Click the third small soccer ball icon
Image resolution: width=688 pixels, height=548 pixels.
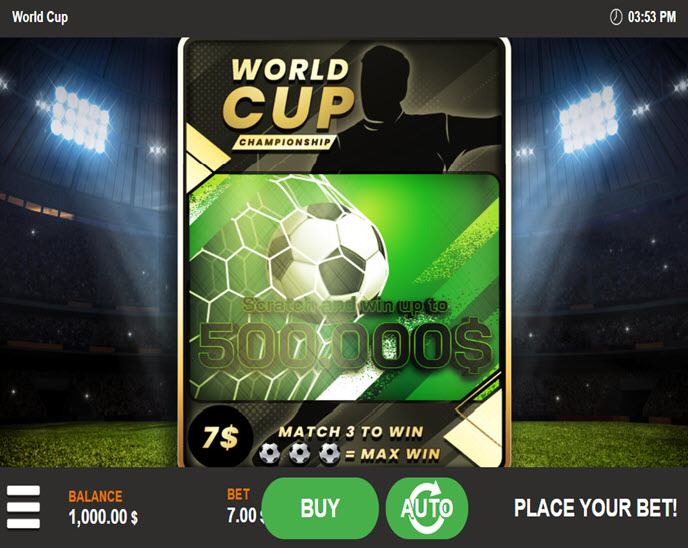tap(330, 453)
